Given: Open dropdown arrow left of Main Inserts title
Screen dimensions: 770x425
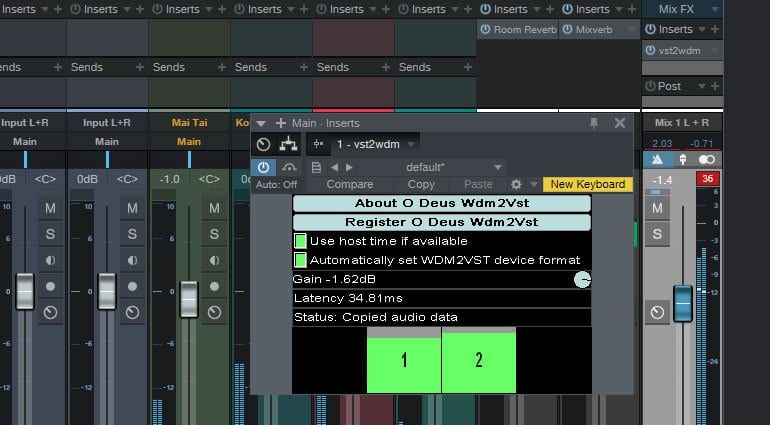Looking at the screenshot, I should point(261,123).
